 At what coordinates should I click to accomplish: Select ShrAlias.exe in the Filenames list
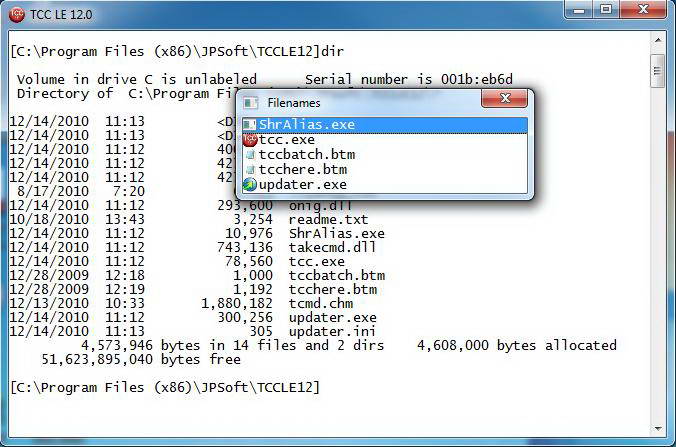[385, 125]
